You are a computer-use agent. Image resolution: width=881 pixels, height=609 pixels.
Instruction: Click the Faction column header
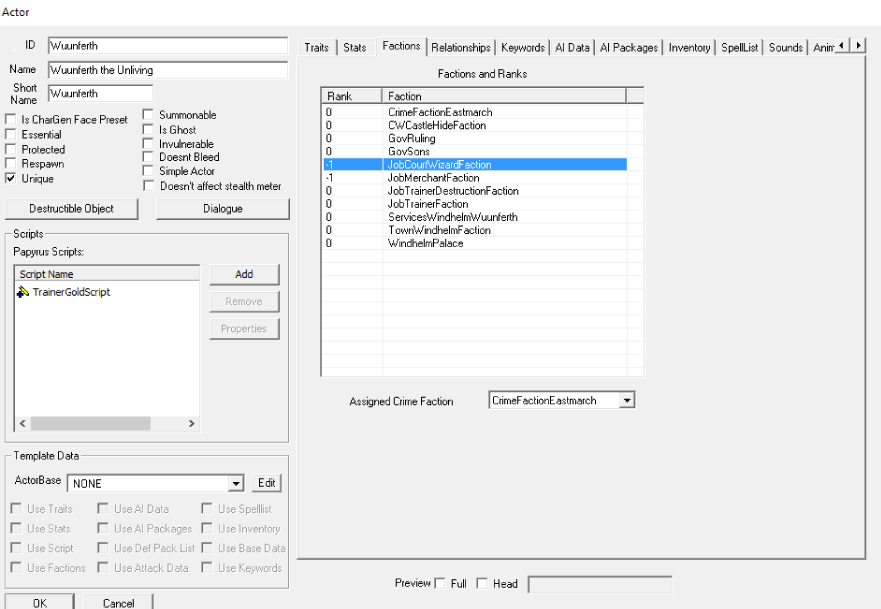(504, 96)
